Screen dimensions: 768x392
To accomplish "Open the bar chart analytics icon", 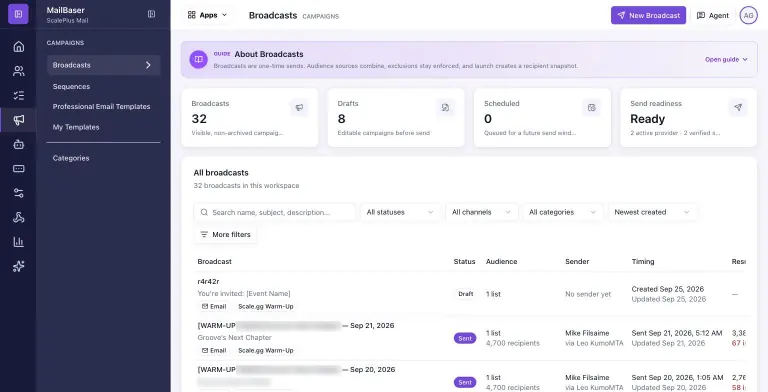I will 19,242.
